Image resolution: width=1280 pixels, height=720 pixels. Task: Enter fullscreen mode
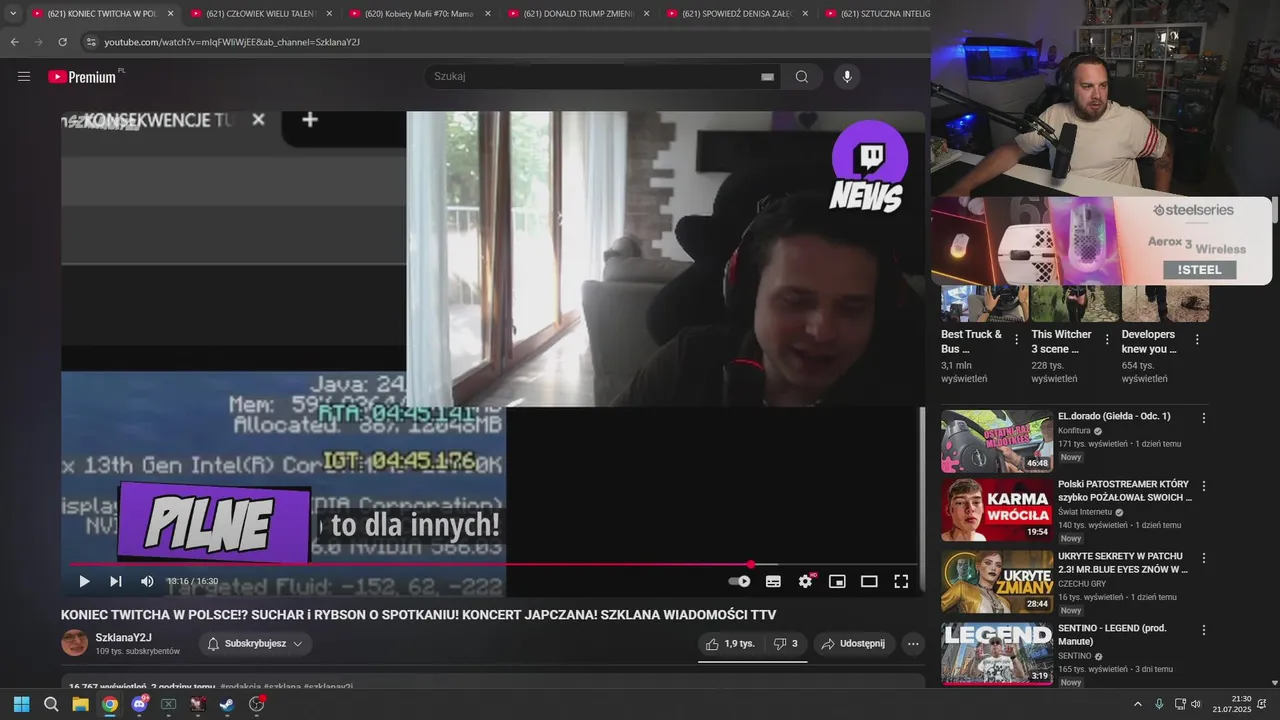pos(901,581)
